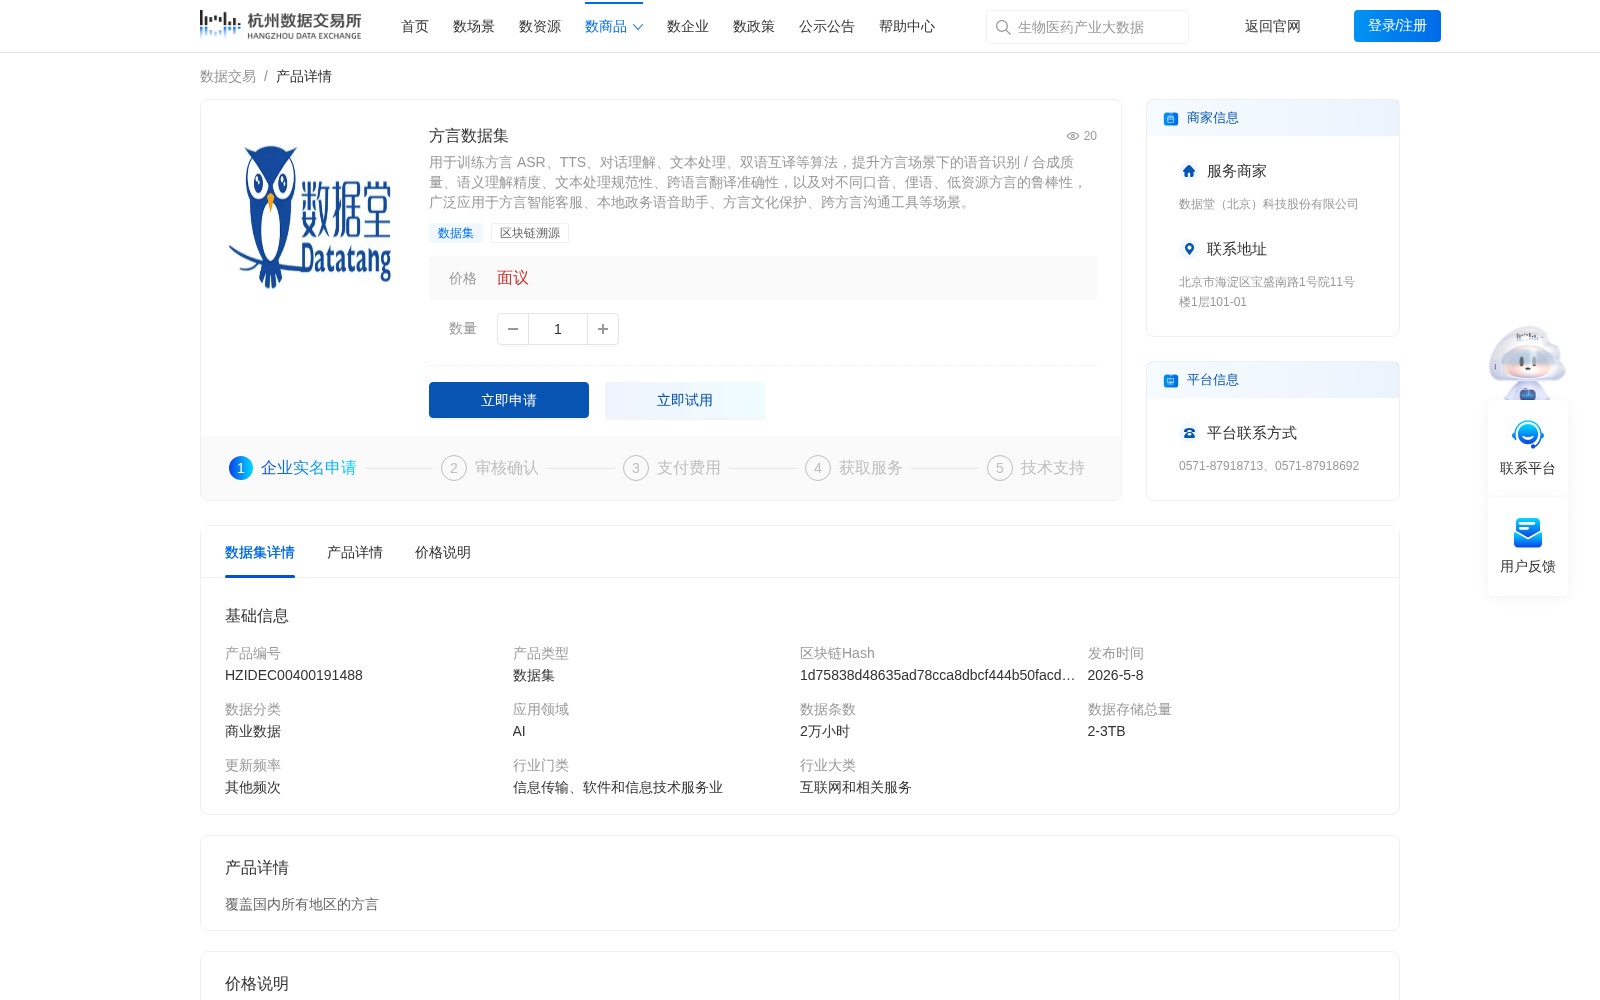Click the 平台联系方式 phone icon
The height and width of the screenshot is (1000, 1600).
pyautogui.click(x=1188, y=433)
